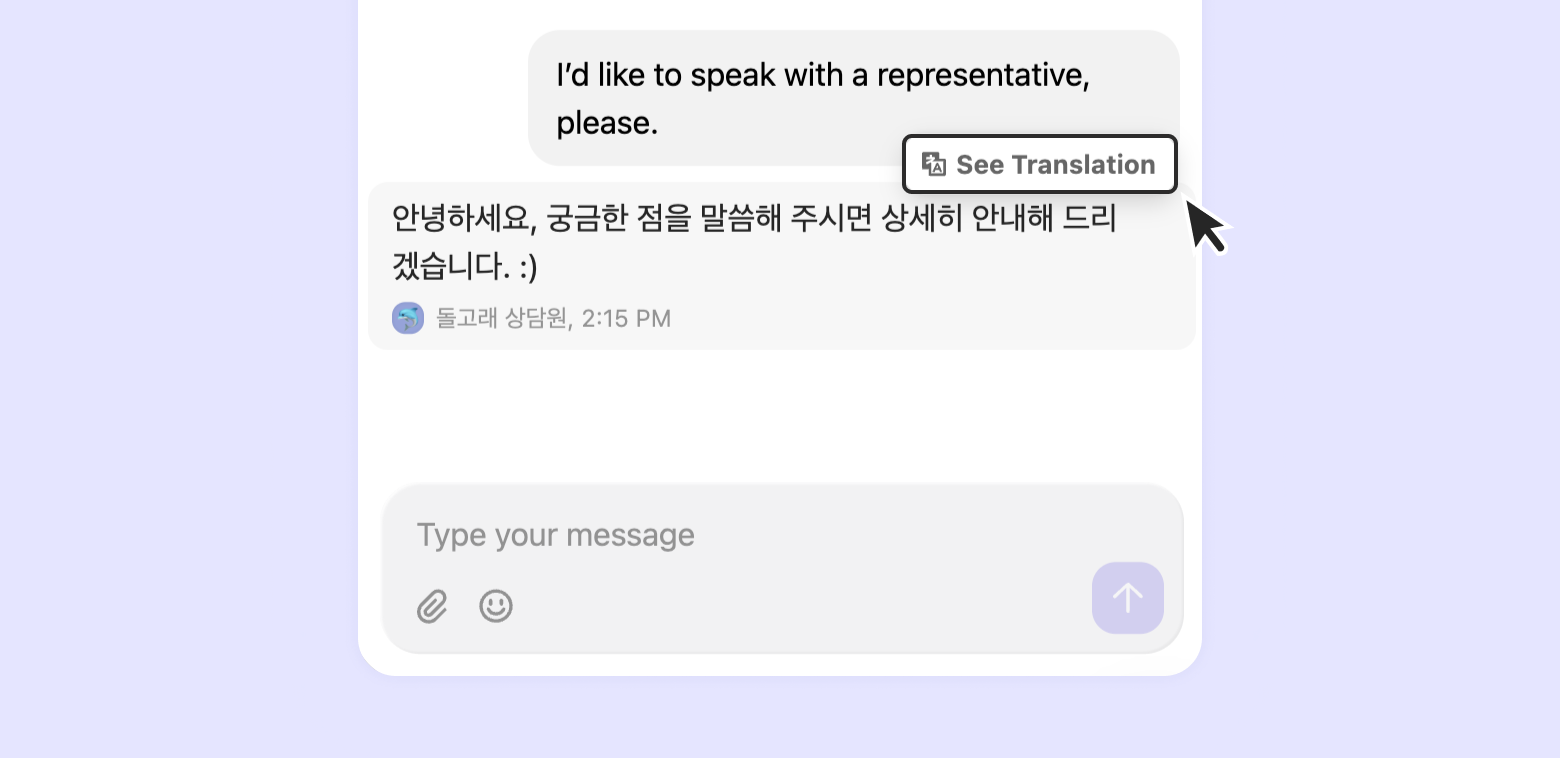1560x758 pixels.
Task: Click the "See Translation" text label
Action: point(1055,164)
